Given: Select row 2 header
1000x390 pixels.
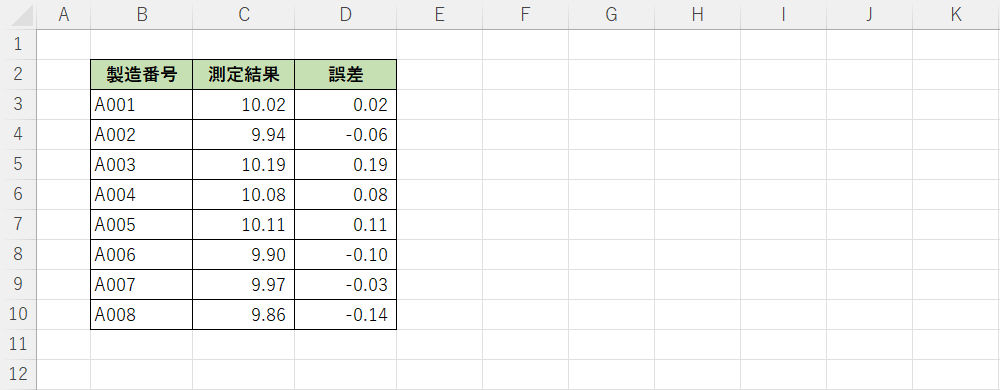Looking at the screenshot, I should 18,75.
